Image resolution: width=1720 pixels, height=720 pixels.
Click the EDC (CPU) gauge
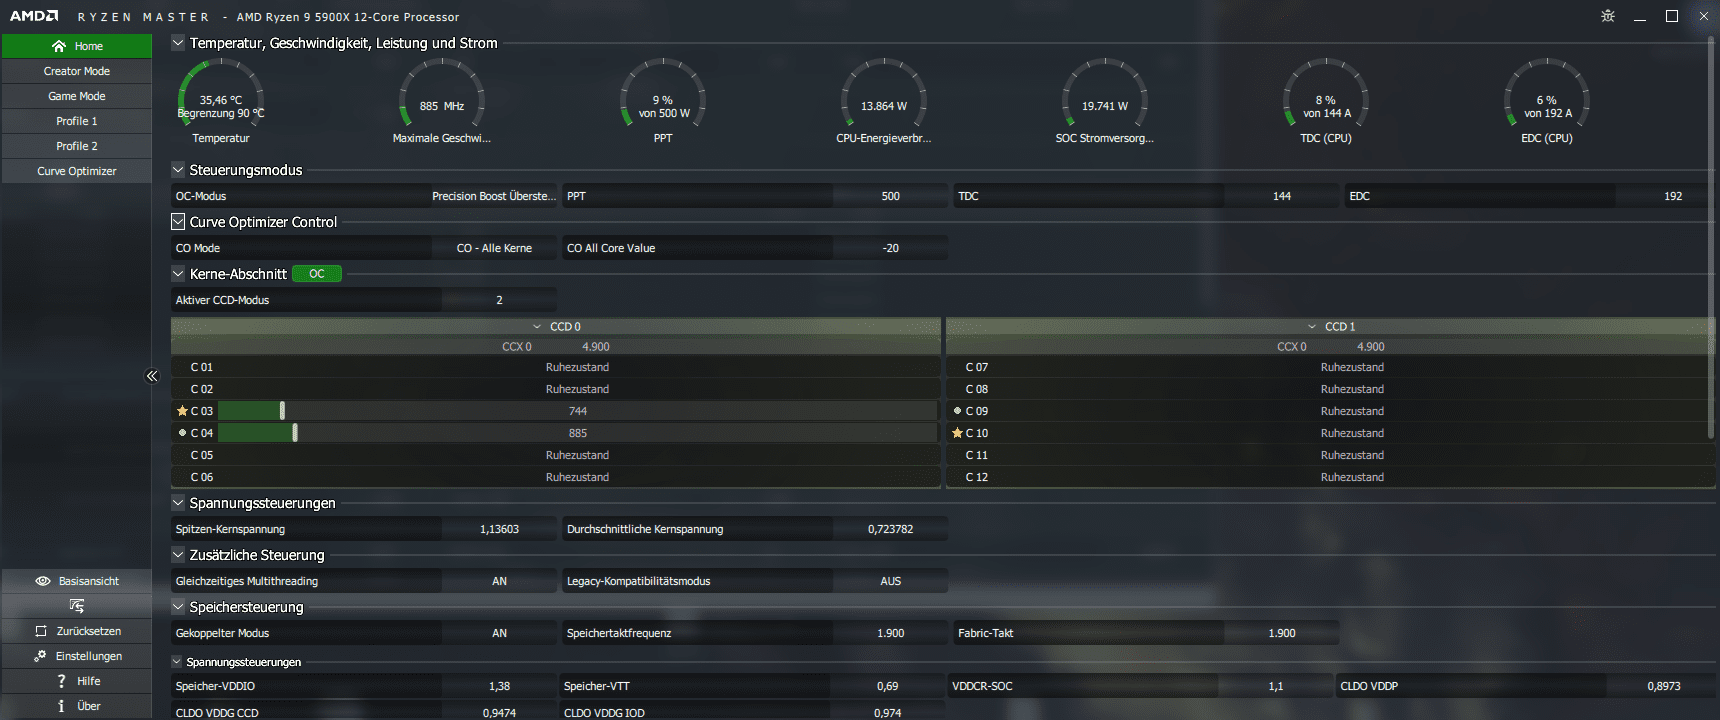click(x=1547, y=101)
